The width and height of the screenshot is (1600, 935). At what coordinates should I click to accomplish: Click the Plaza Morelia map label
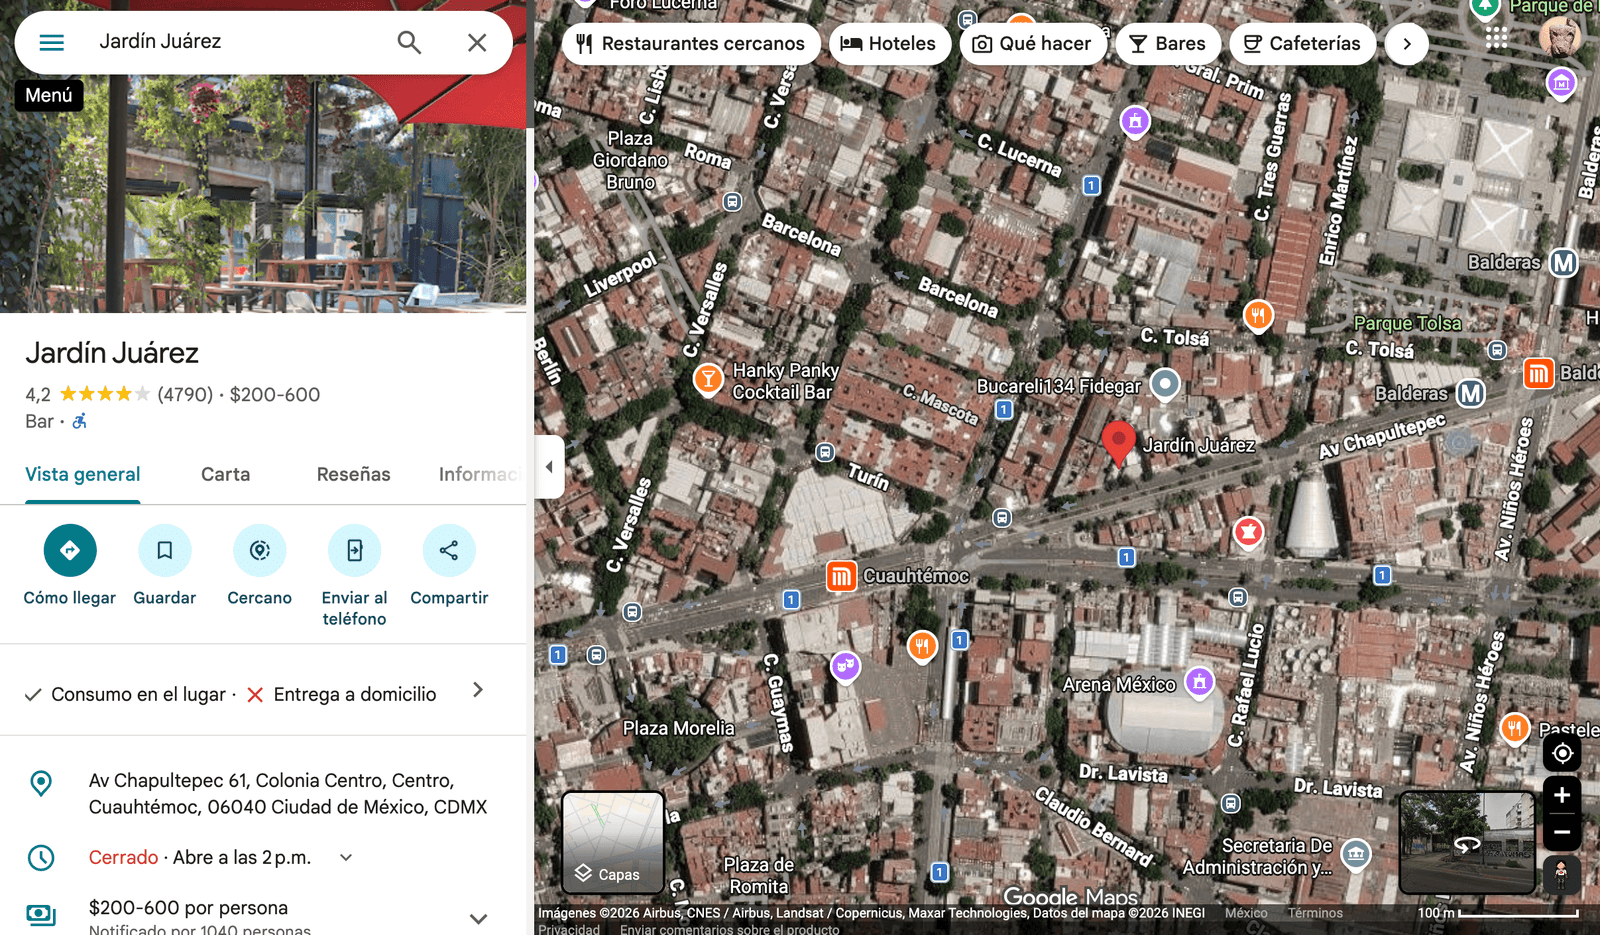click(x=679, y=728)
